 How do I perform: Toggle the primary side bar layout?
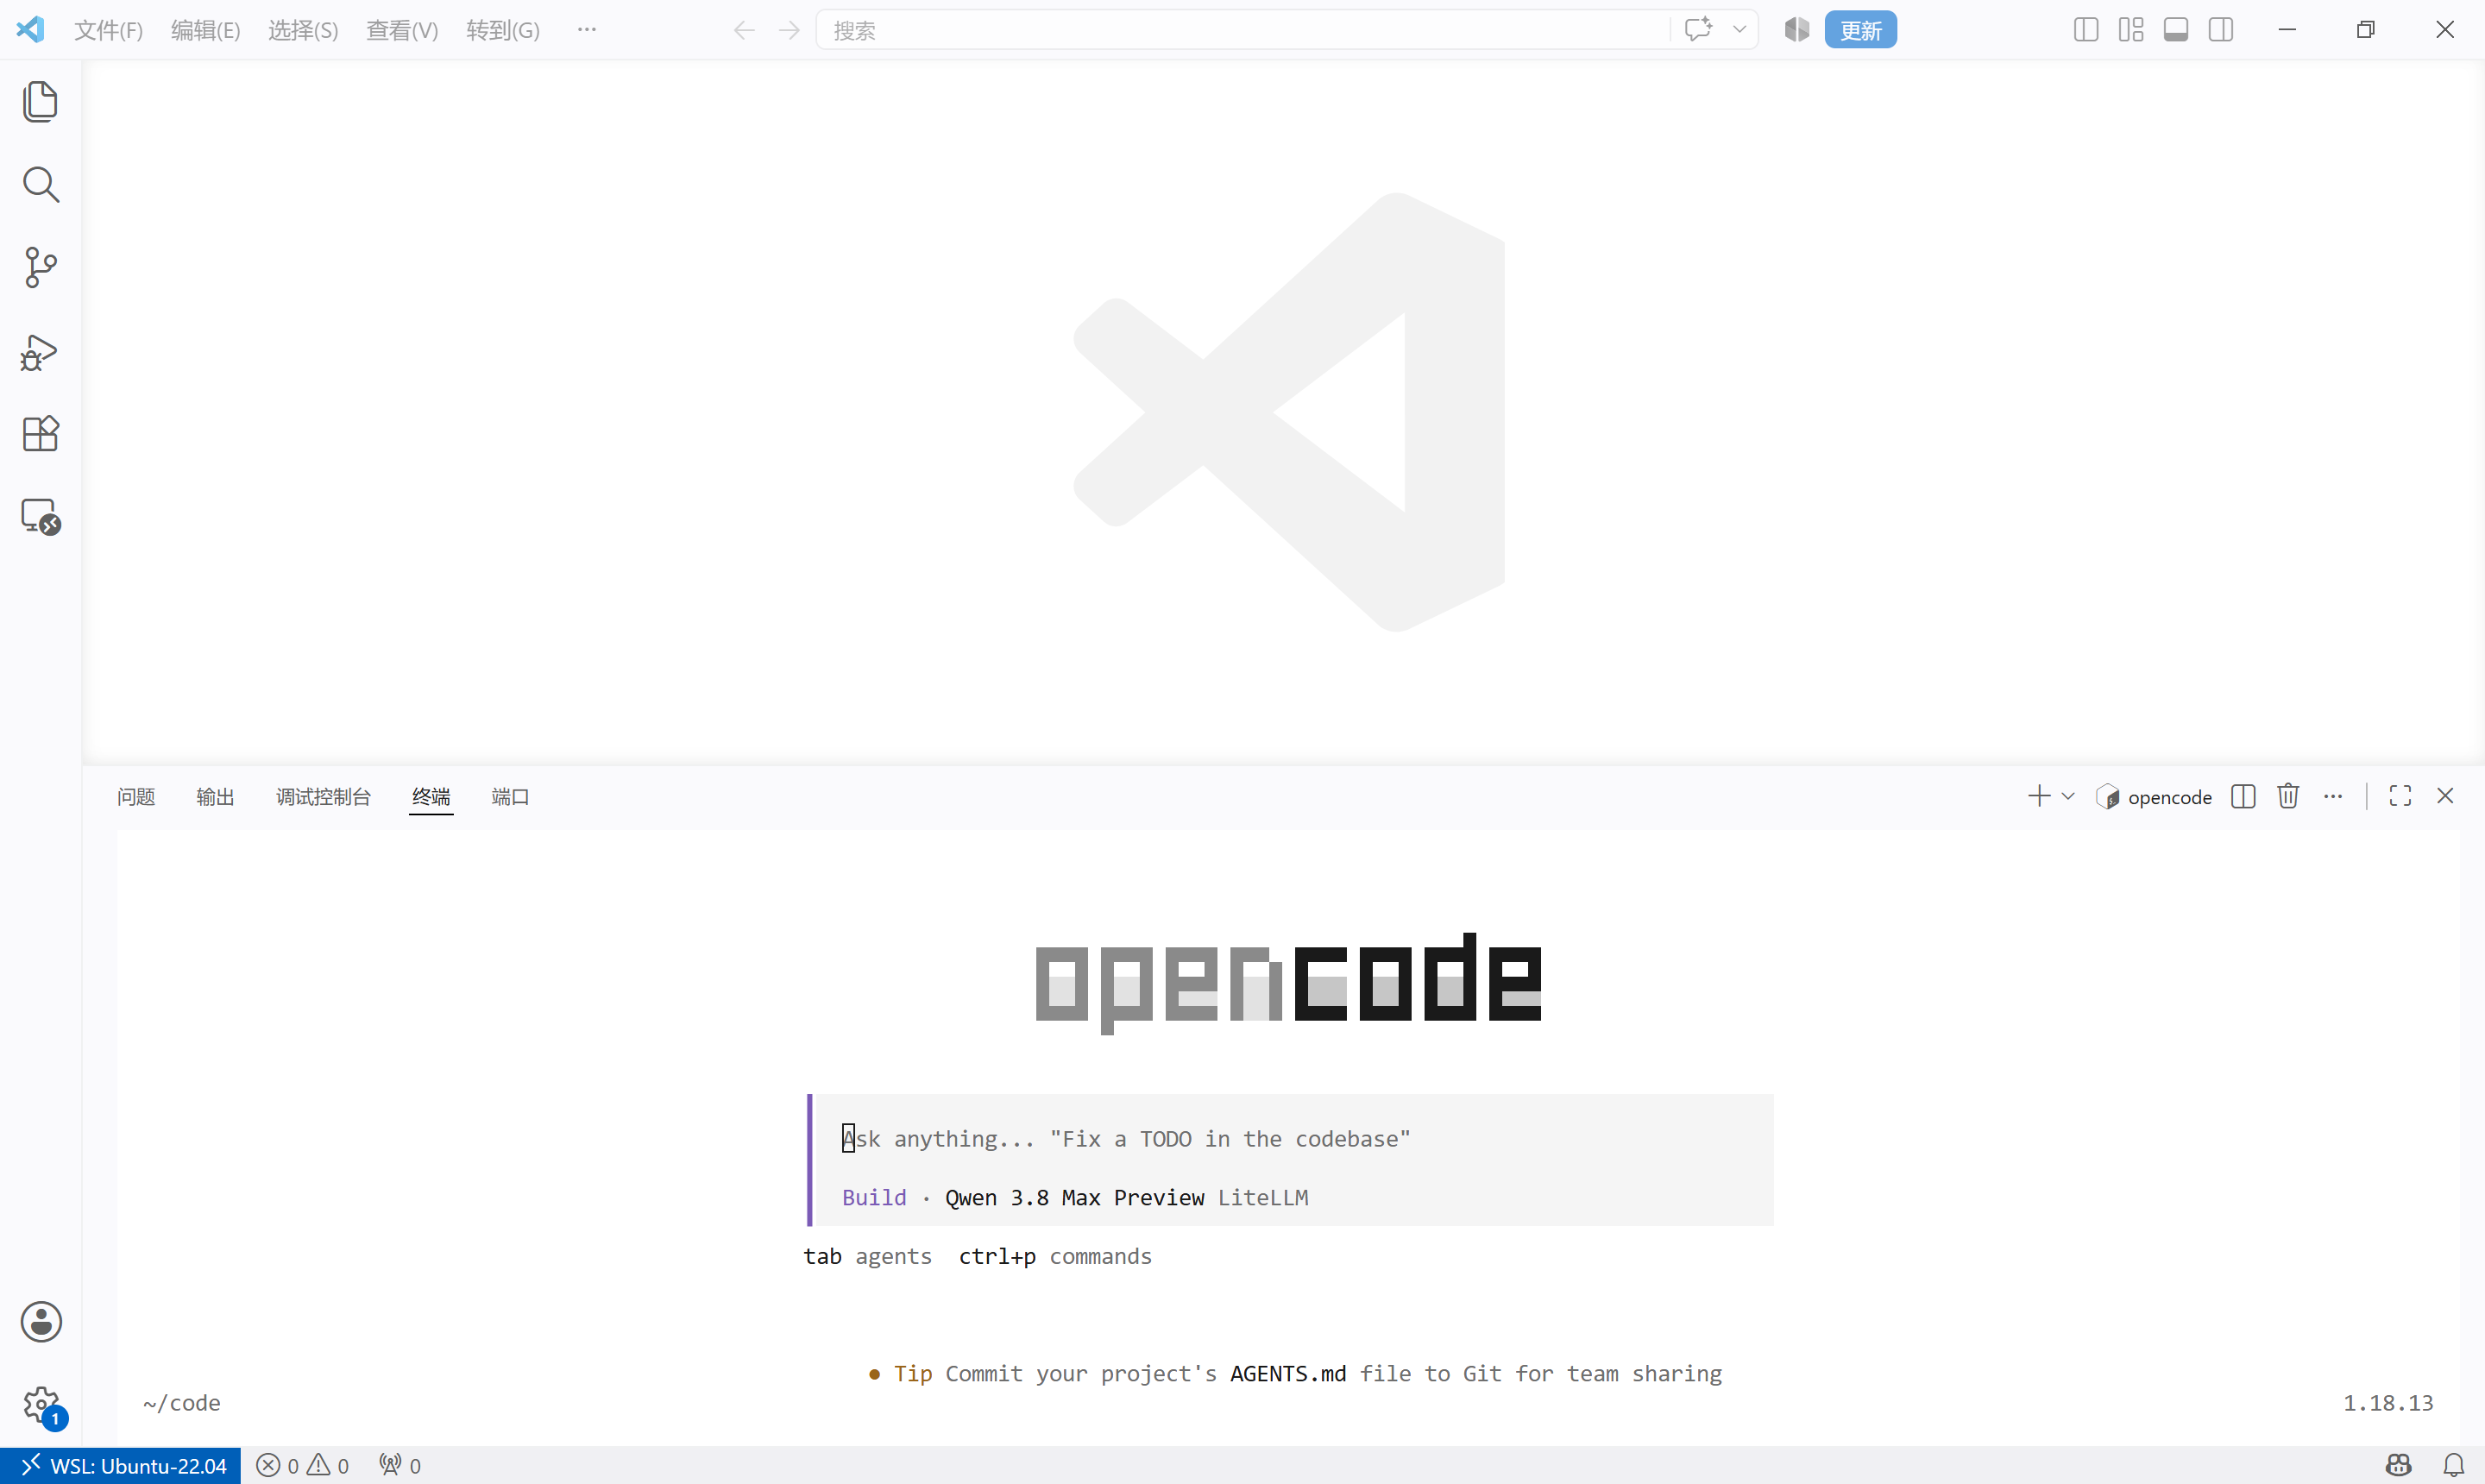point(2086,30)
